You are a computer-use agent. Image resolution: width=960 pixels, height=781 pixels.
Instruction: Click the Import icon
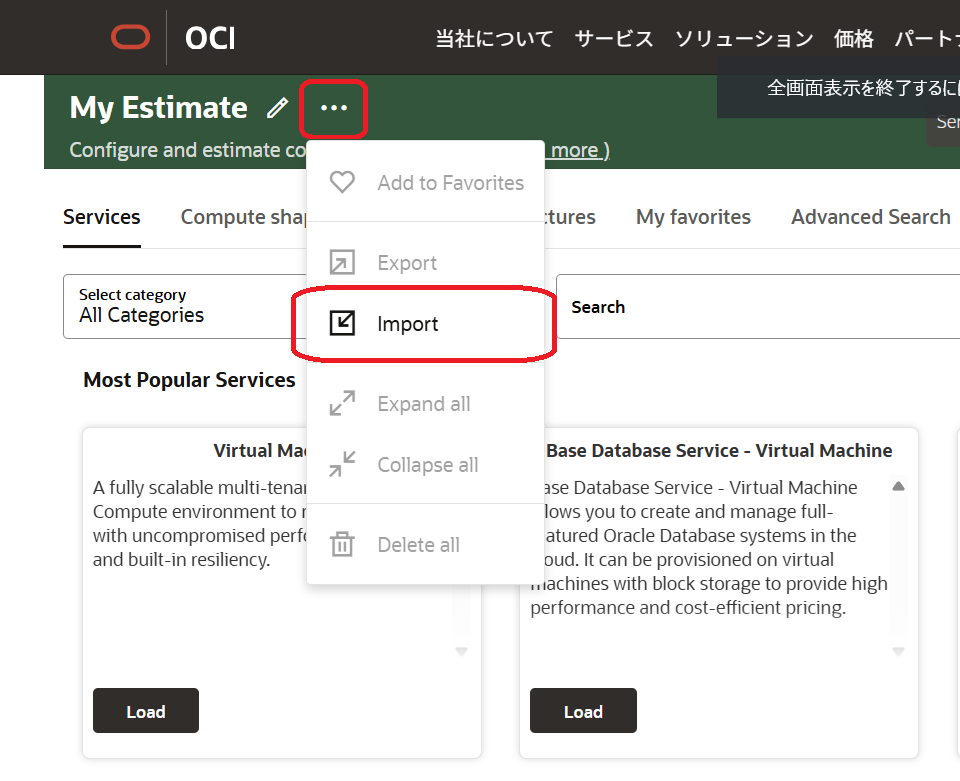pyautogui.click(x=343, y=323)
